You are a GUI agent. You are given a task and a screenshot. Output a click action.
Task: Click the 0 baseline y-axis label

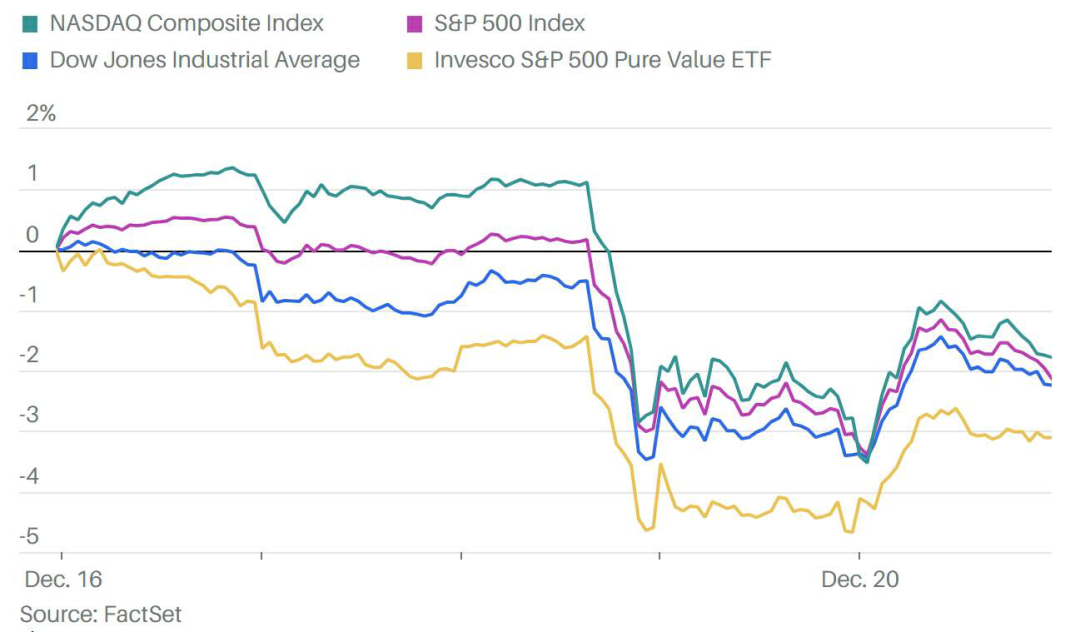pos(32,234)
